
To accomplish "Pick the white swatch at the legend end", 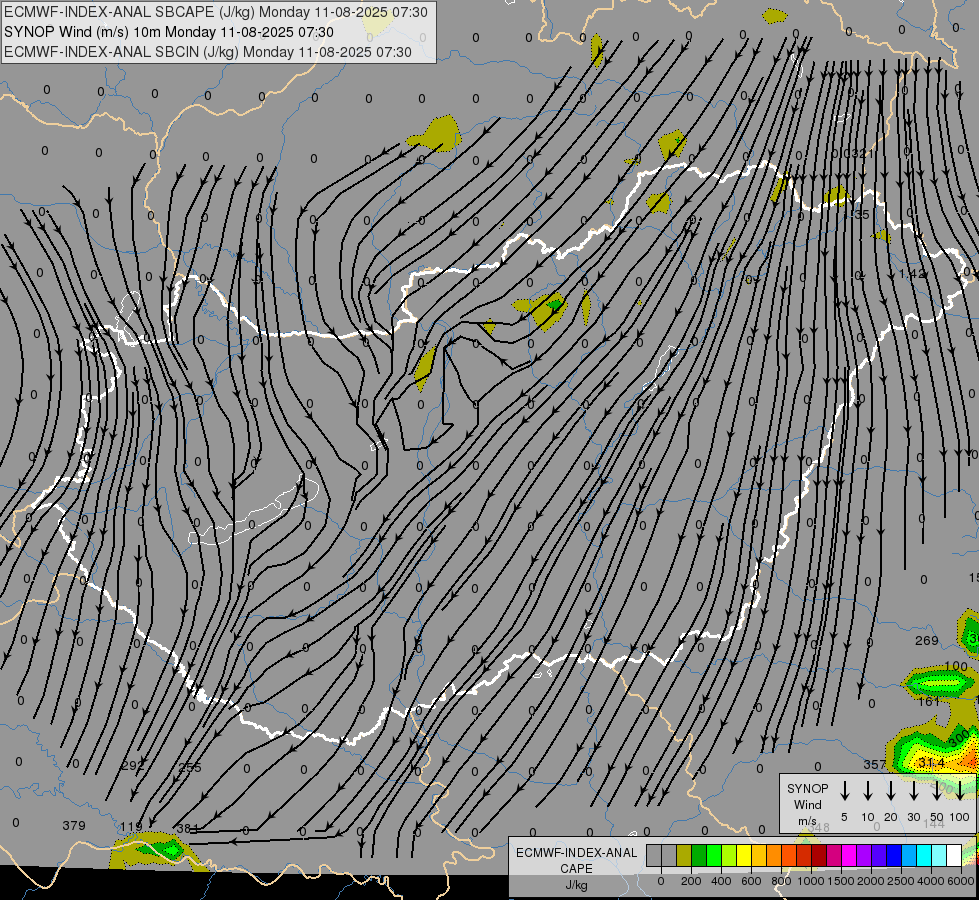I will click(x=954, y=856).
